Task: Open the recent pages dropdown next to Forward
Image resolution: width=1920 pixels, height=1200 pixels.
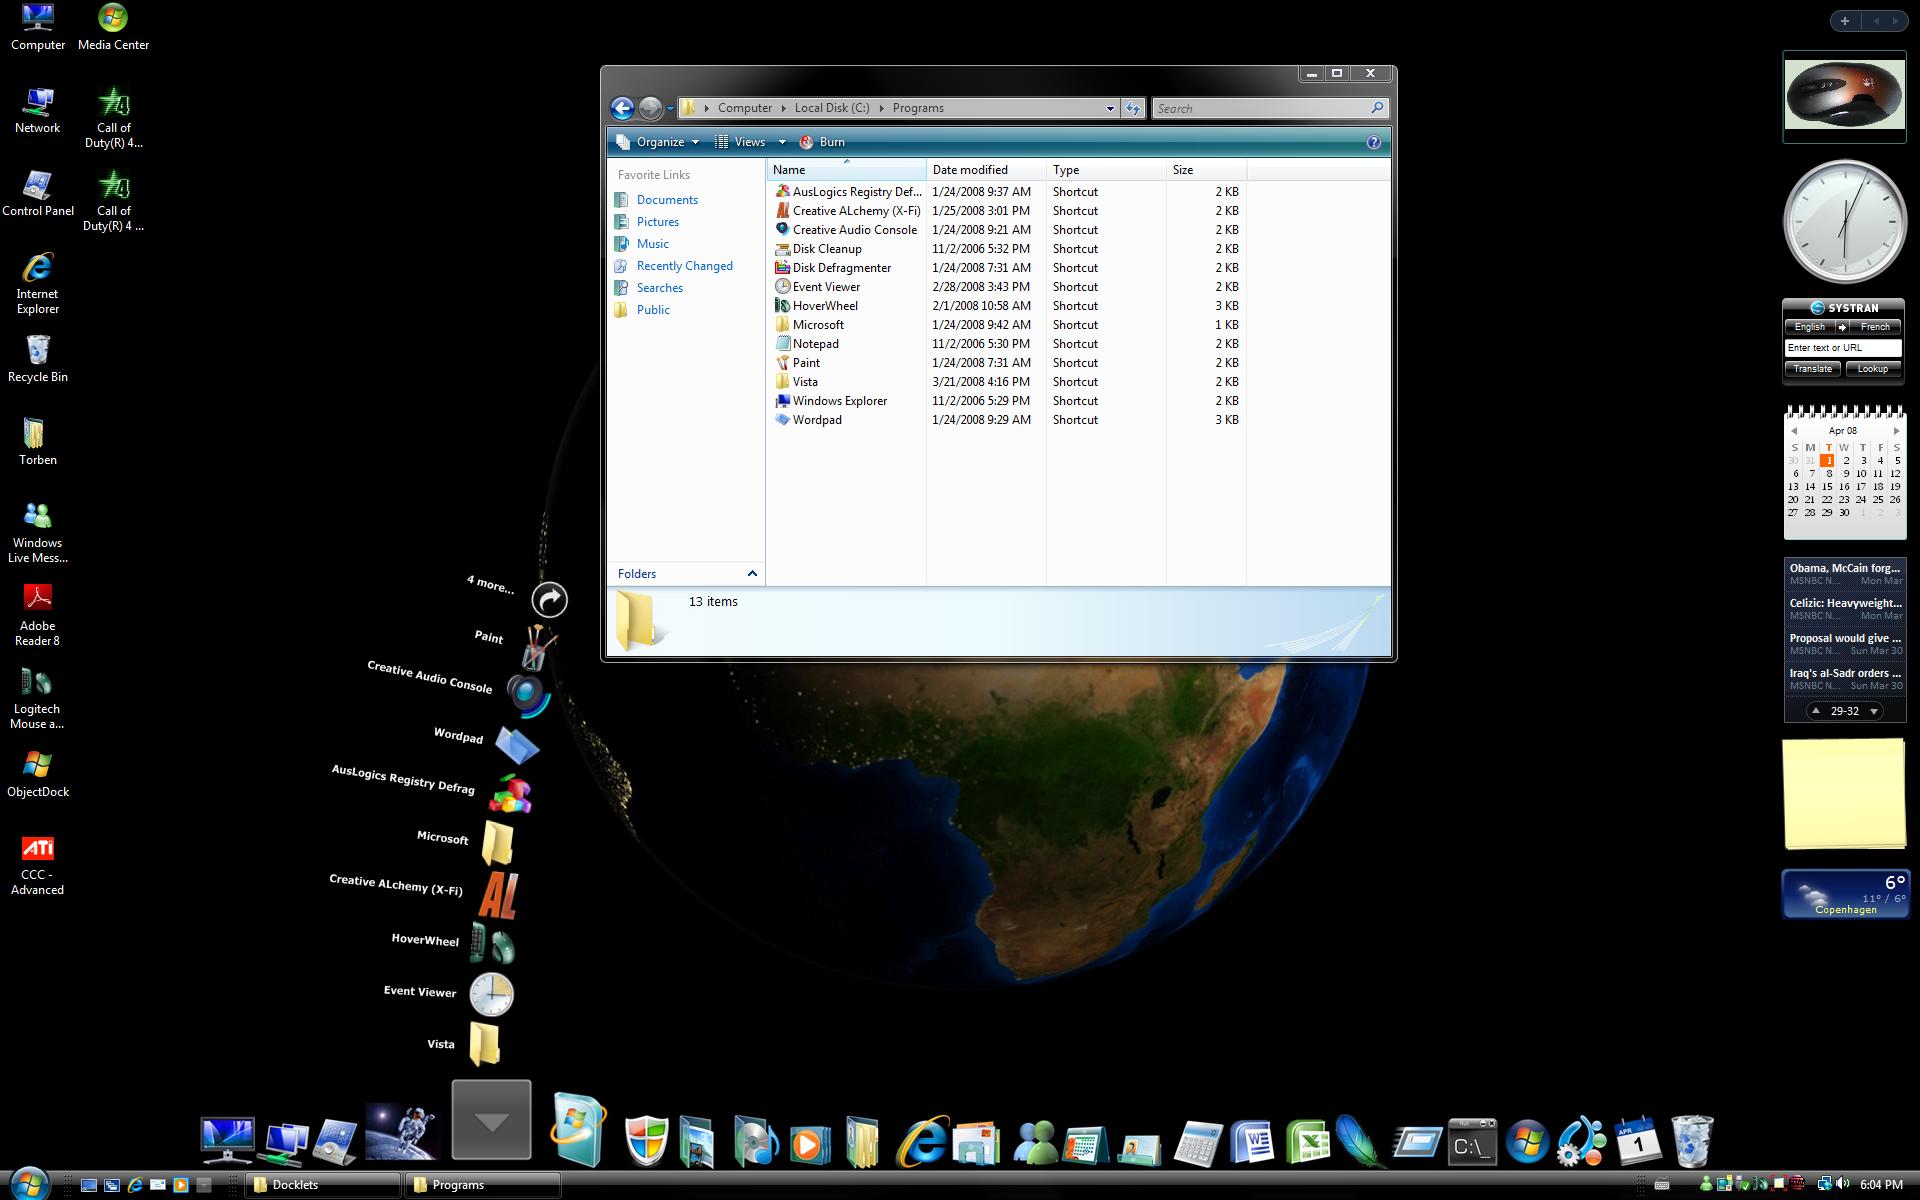Action: point(670,108)
